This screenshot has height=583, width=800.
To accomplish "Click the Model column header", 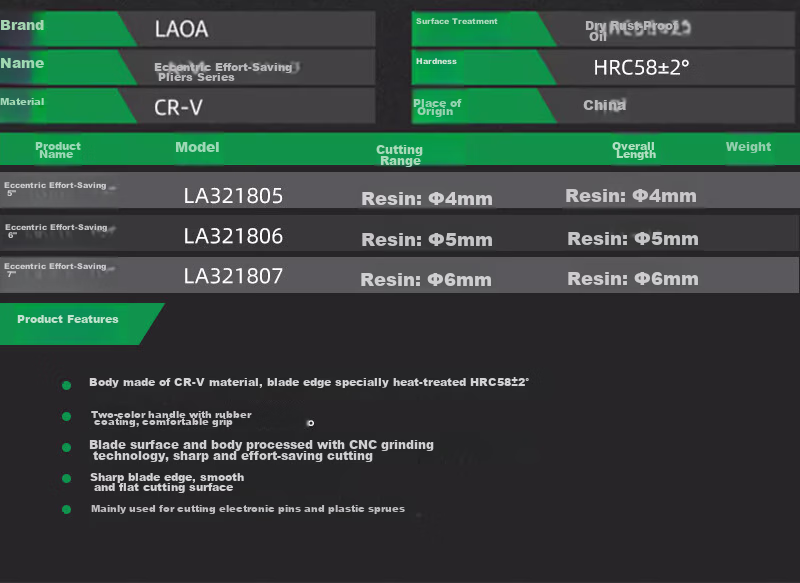I will [197, 147].
